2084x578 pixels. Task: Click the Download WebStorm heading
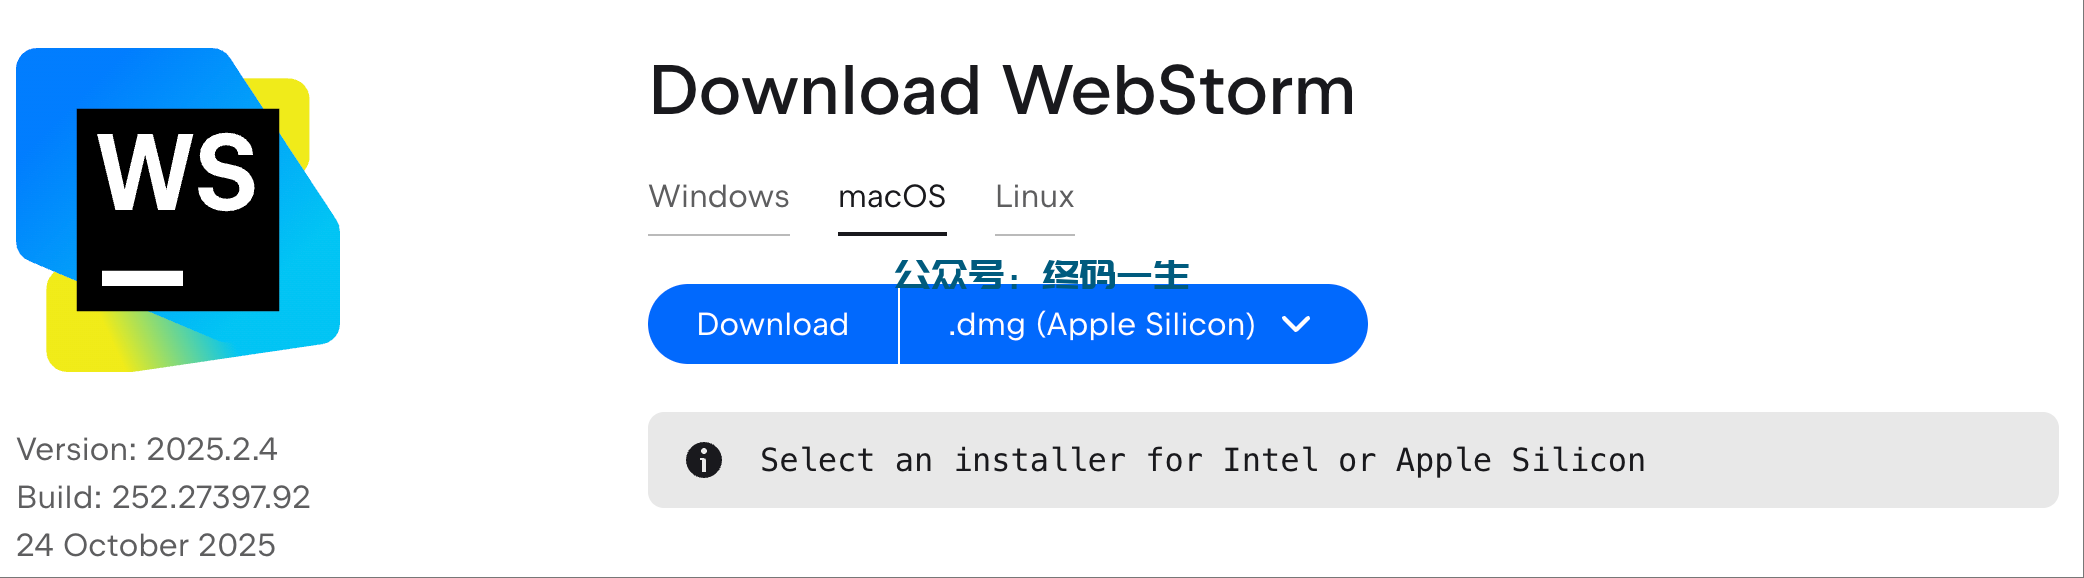(1002, 91)
